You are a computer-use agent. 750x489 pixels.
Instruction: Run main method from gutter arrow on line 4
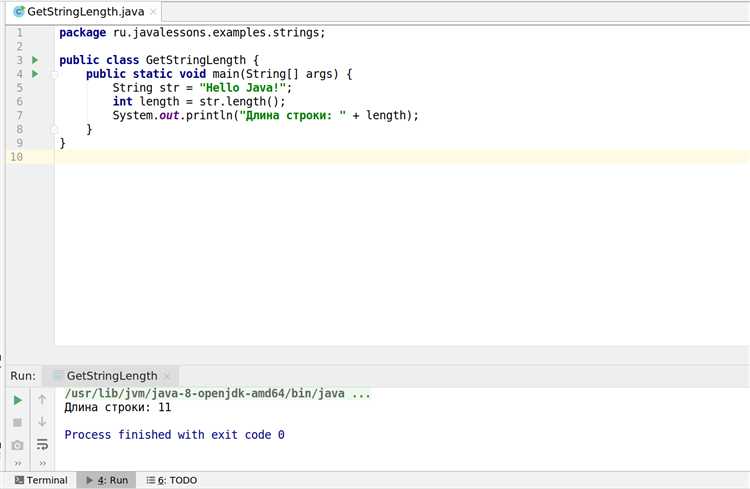(35, 74)
